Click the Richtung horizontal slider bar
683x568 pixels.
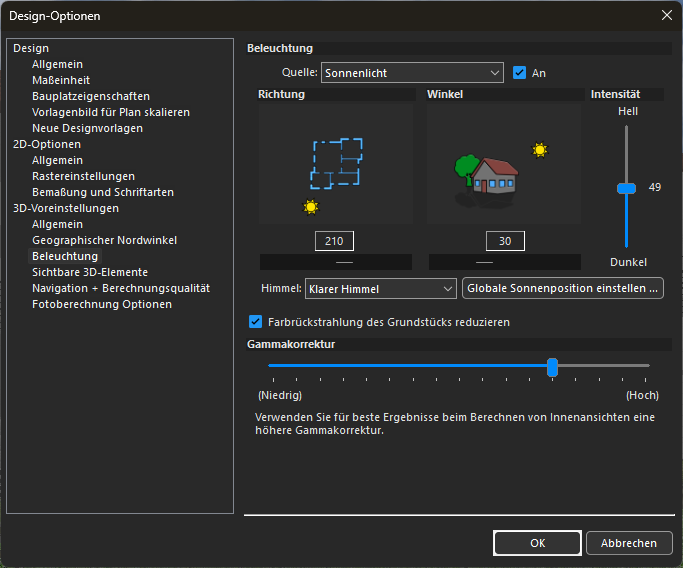pos(336,262)
